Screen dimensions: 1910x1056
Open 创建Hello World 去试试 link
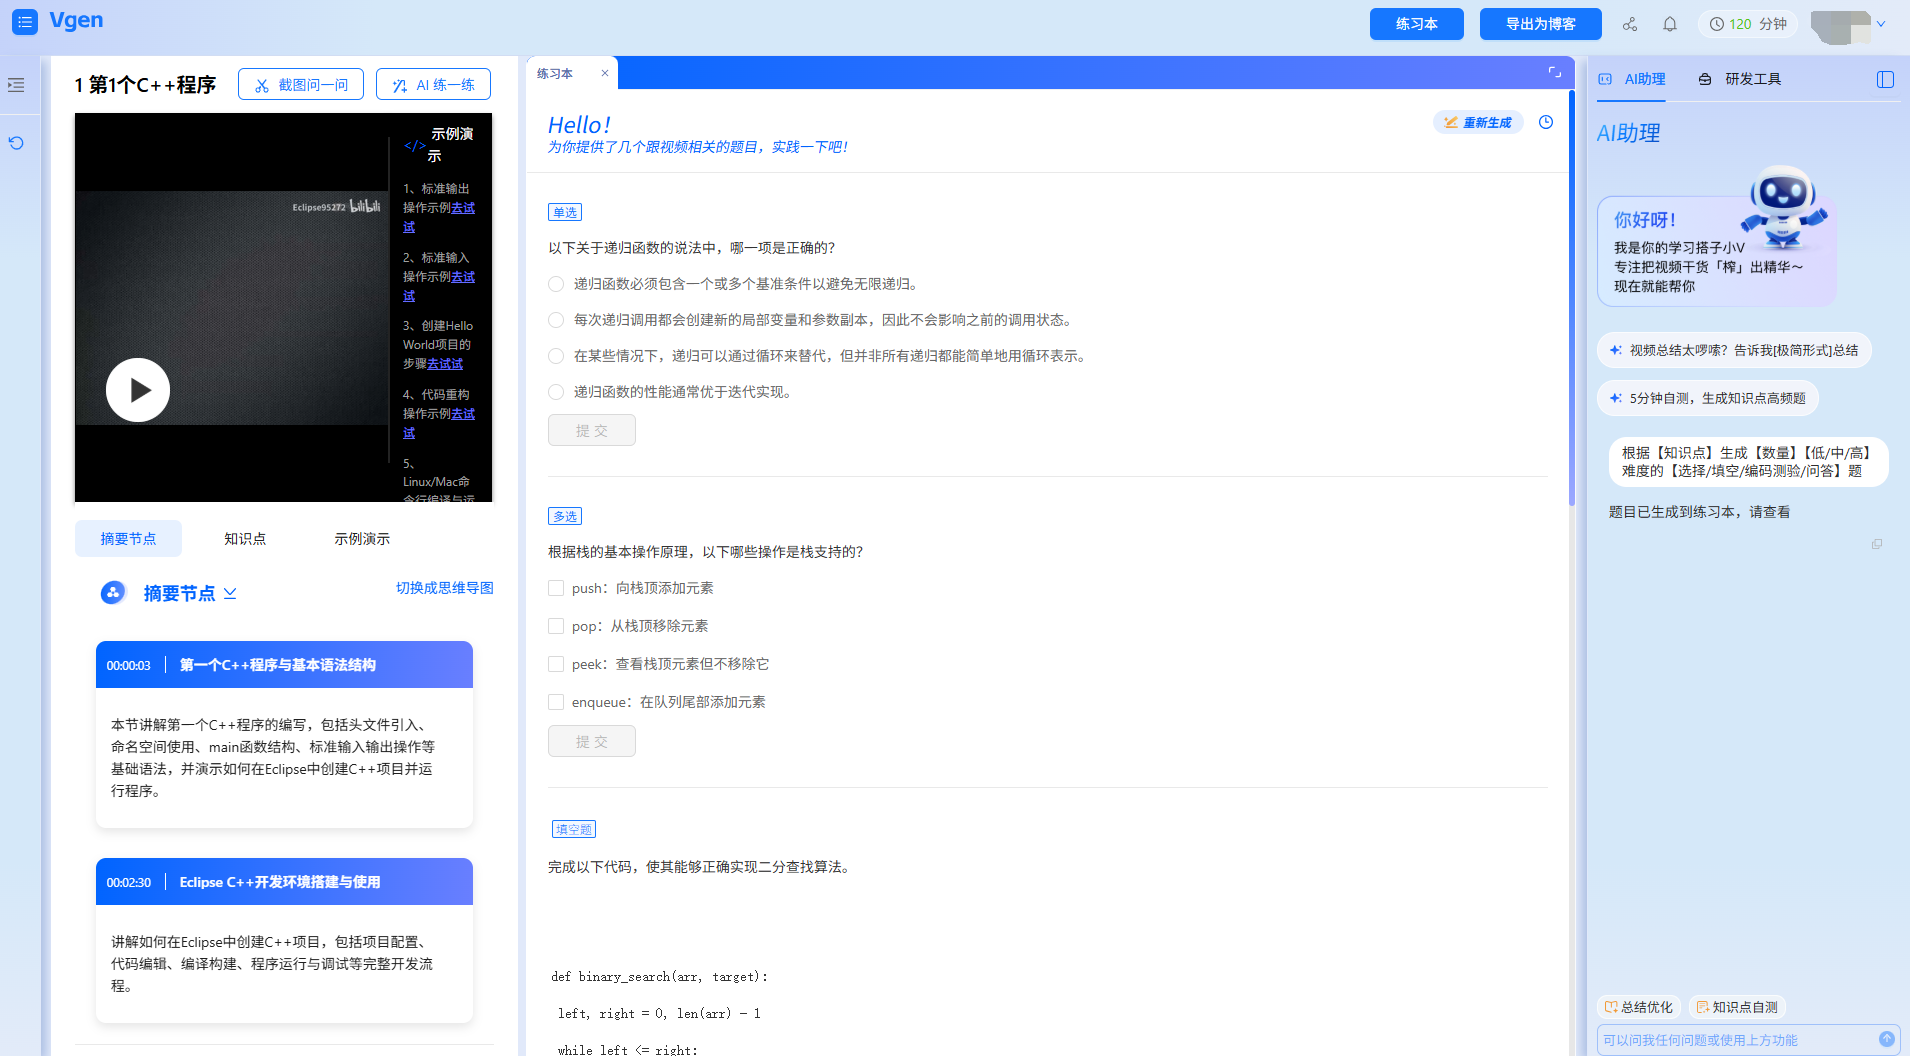tap(445, 364)
